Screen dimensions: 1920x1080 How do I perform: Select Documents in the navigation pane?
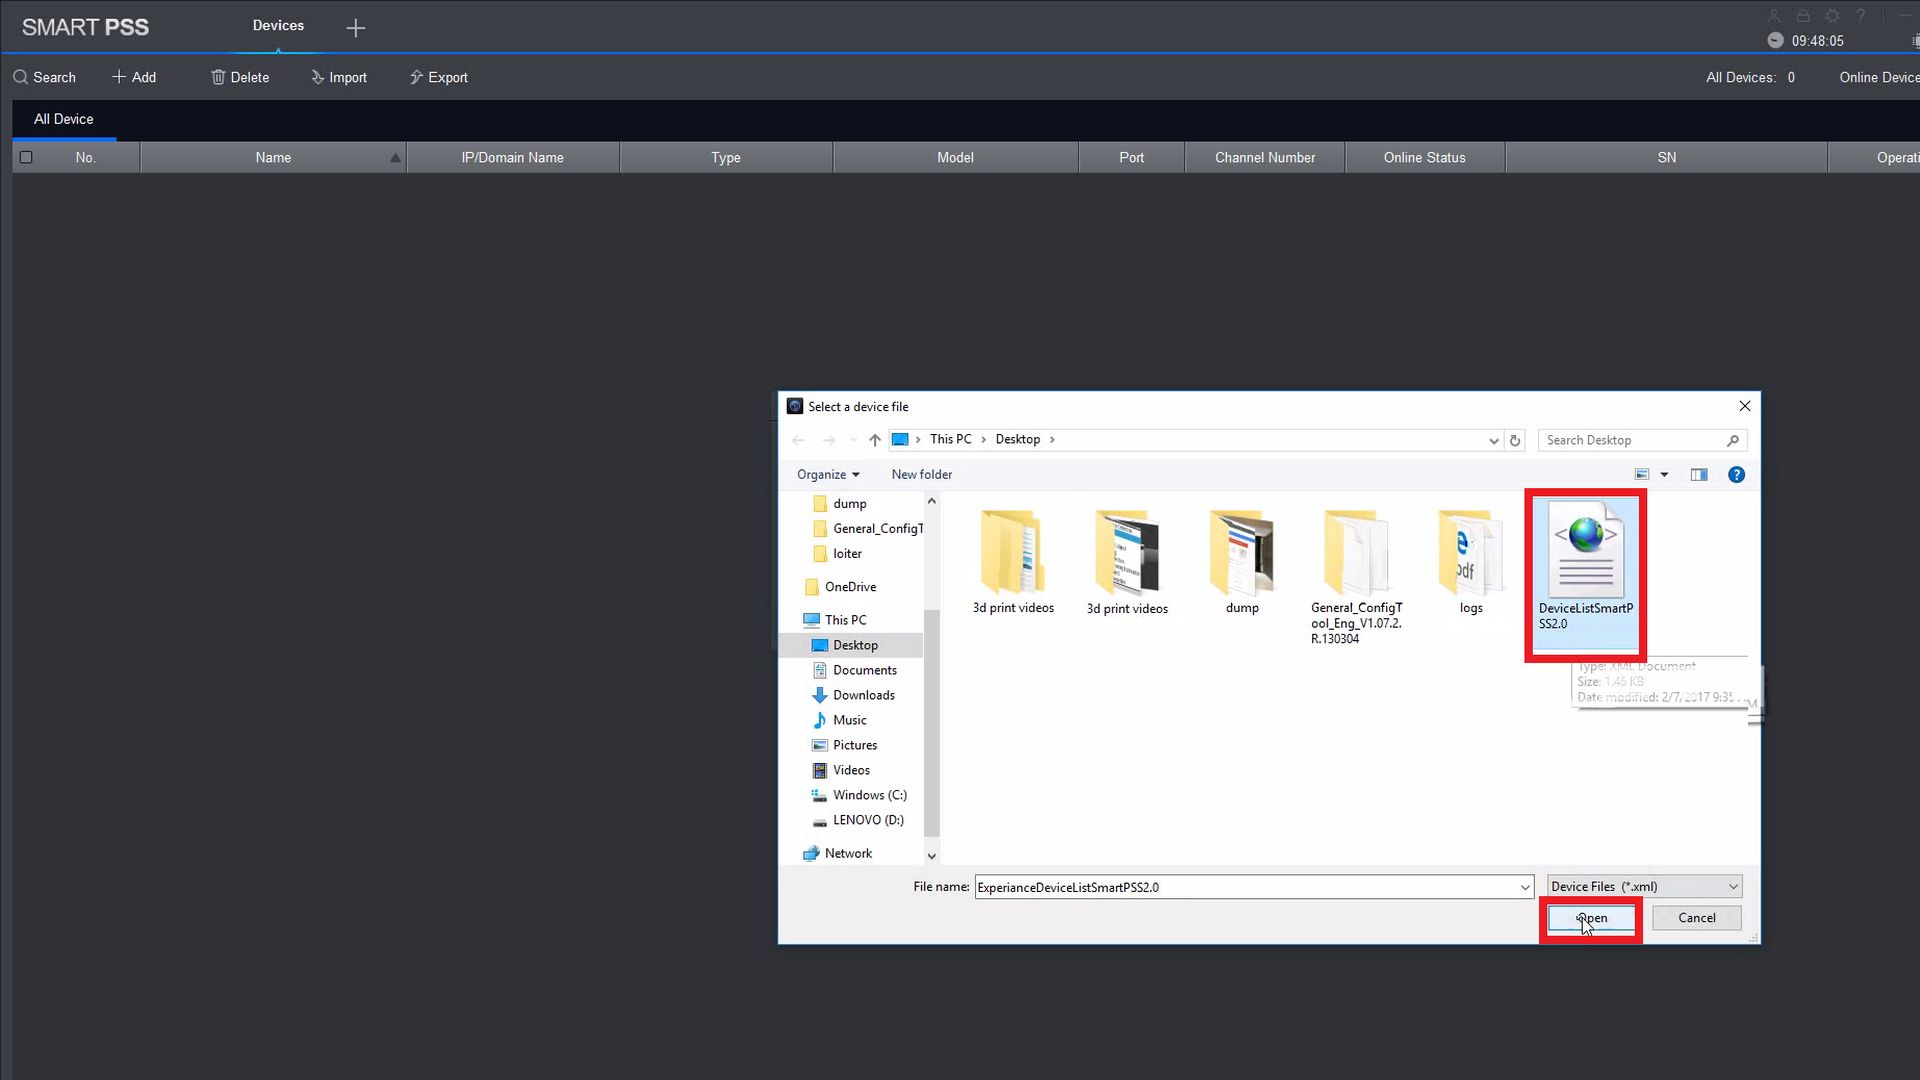(x=864, y=670)
